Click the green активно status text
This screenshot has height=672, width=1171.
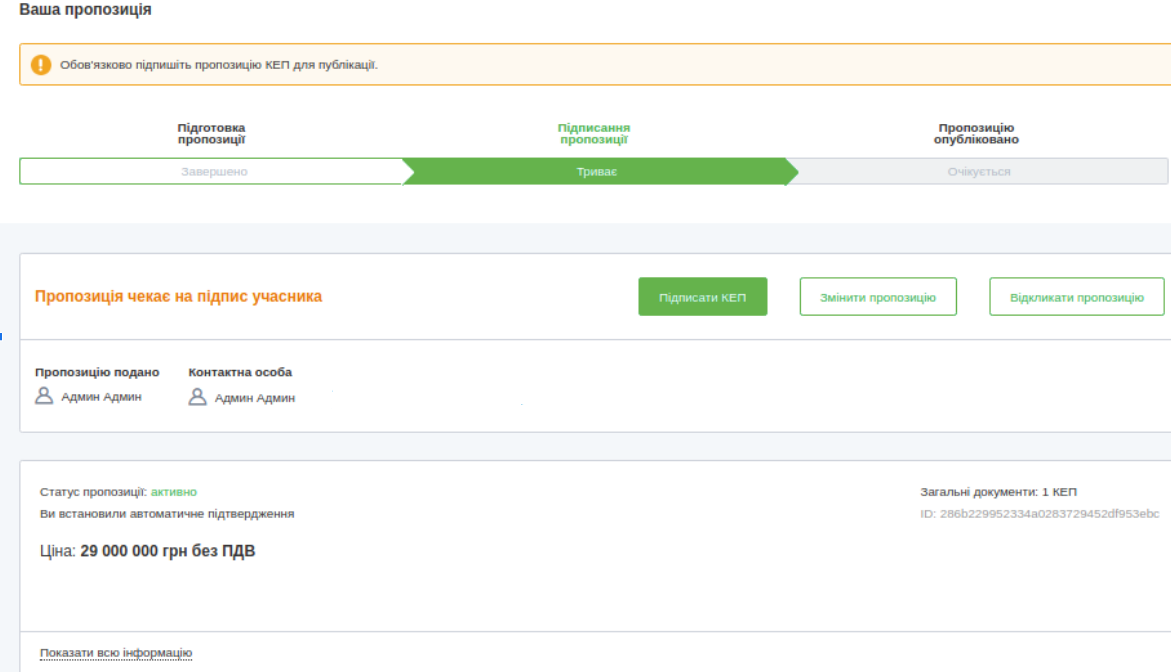[174, 492]
